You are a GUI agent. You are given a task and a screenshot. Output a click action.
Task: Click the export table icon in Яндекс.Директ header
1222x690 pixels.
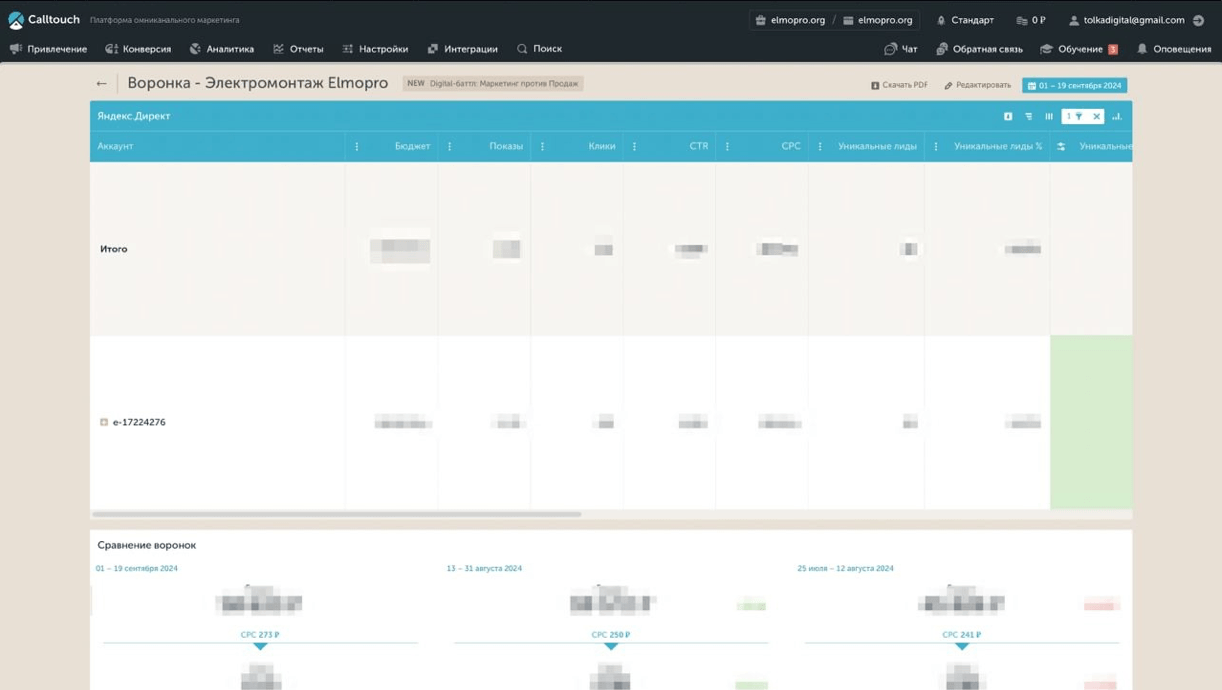point(1008,117)
